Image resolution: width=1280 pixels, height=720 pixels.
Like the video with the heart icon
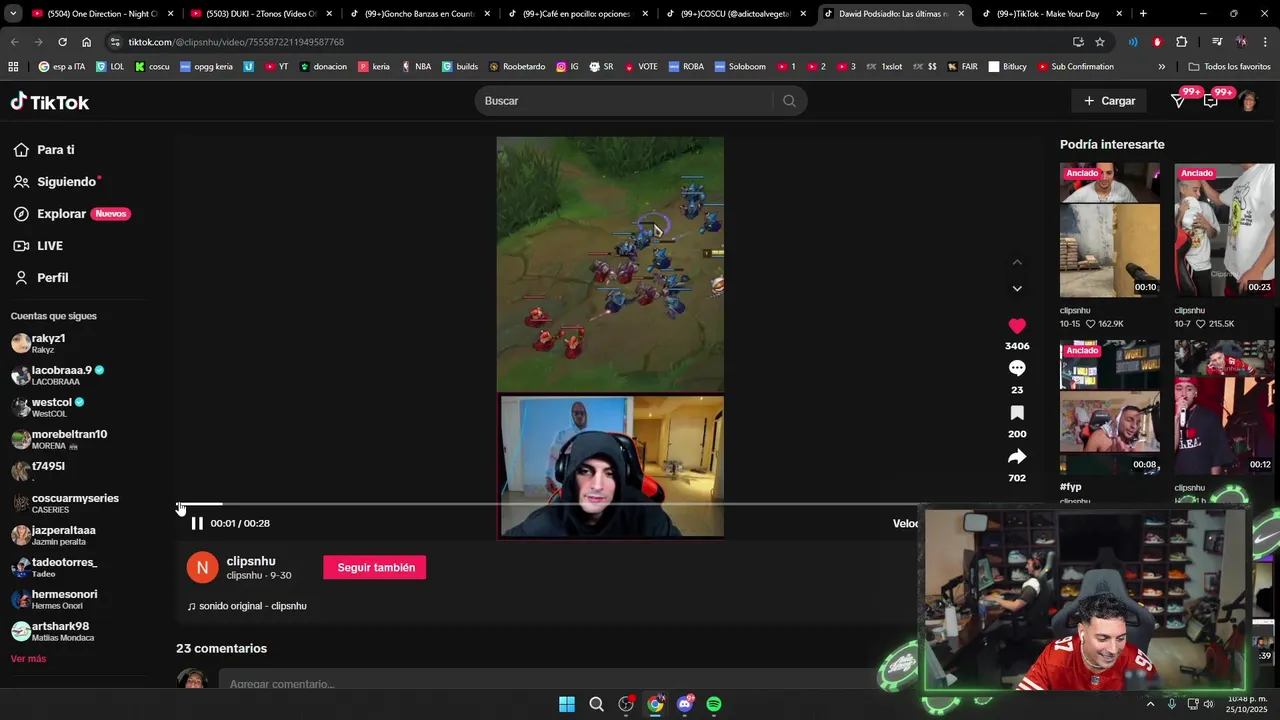coord(1017,326)
